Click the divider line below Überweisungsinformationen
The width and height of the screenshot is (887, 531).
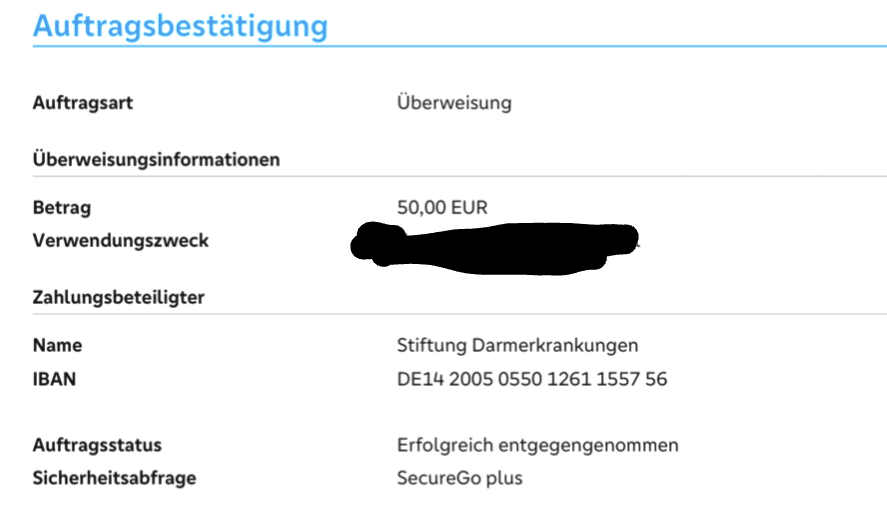point(460,177)
